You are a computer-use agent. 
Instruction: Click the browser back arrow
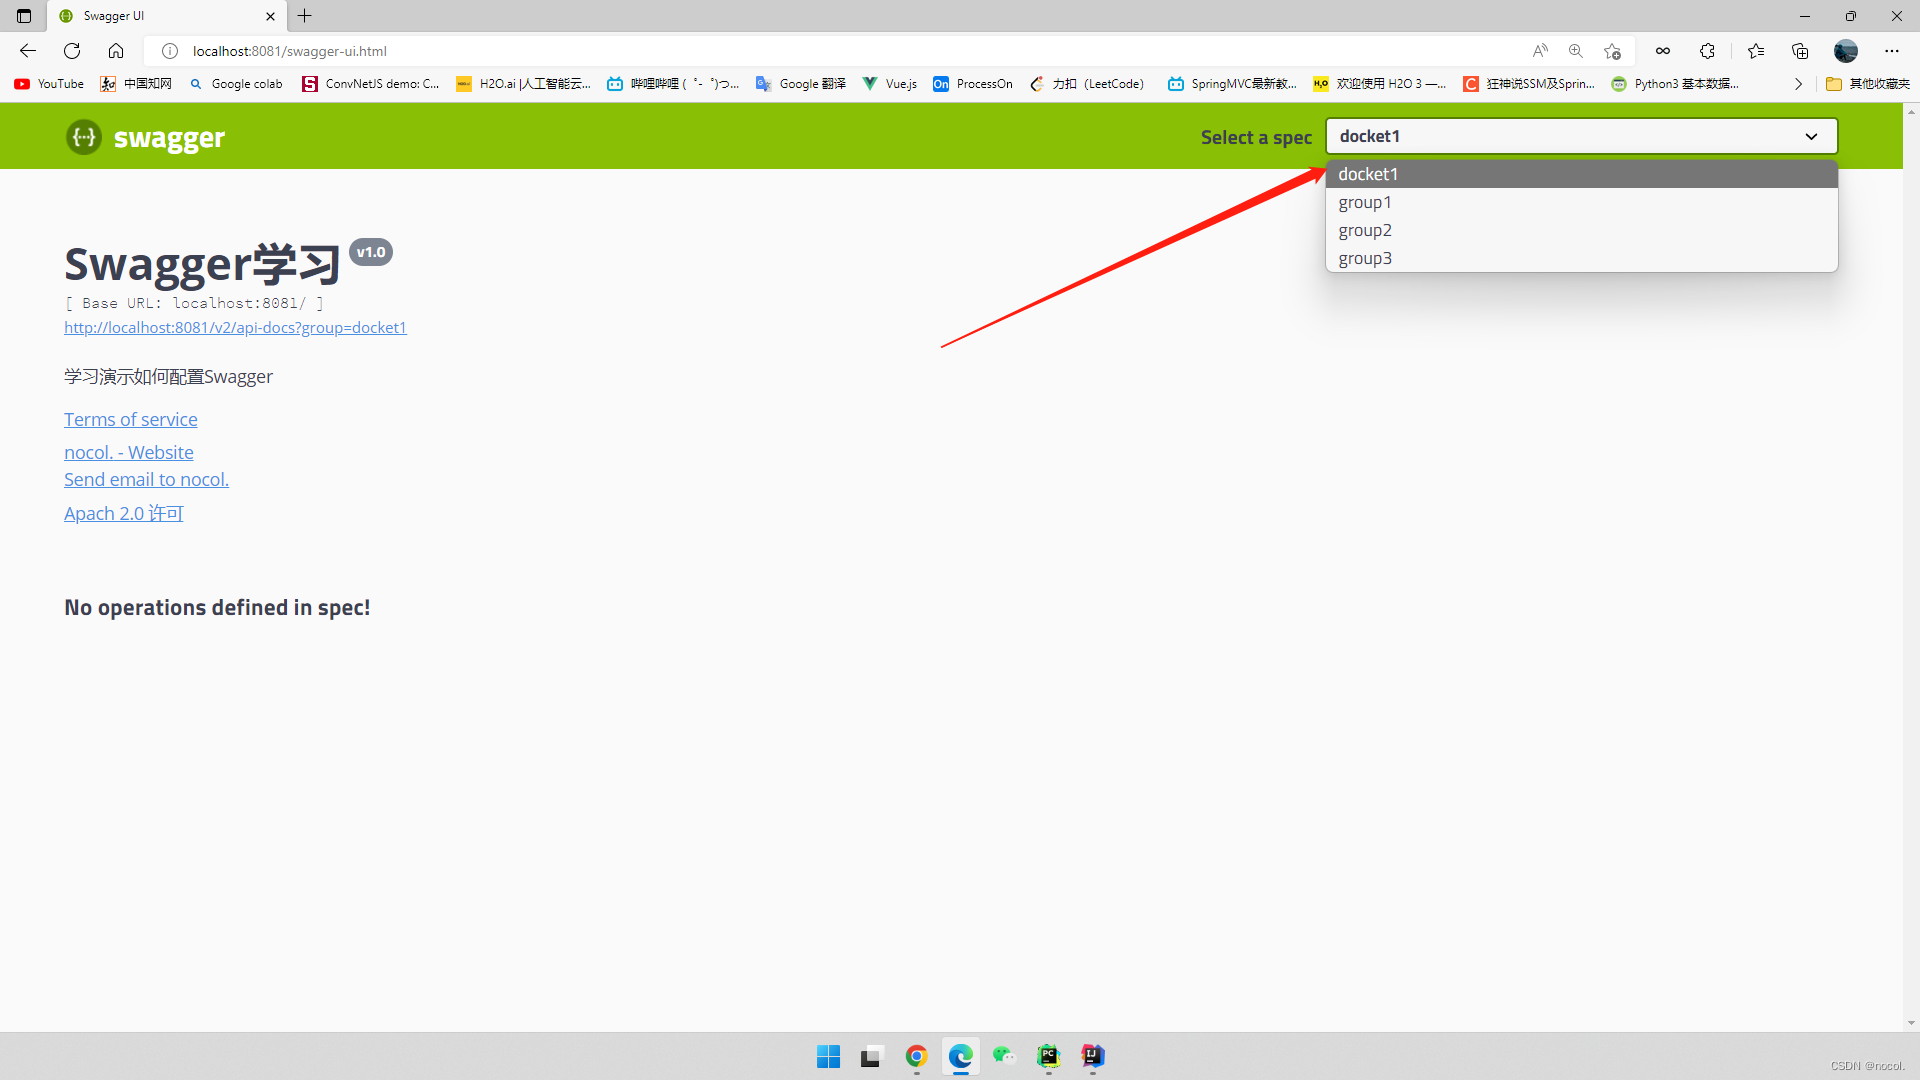(28, 51)
